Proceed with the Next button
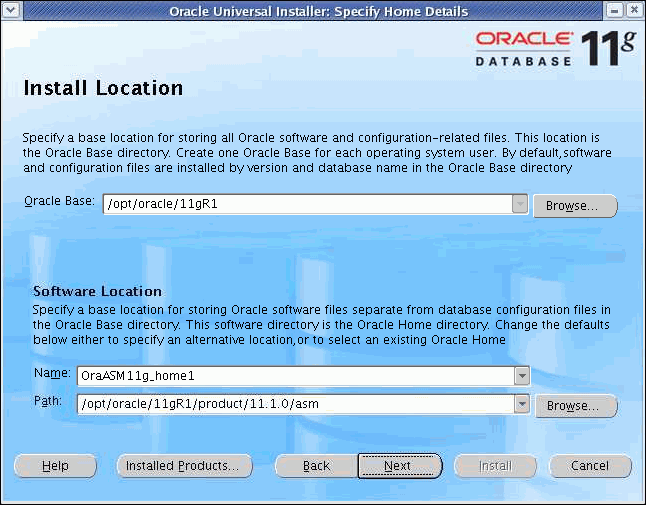 pos(399,466)
